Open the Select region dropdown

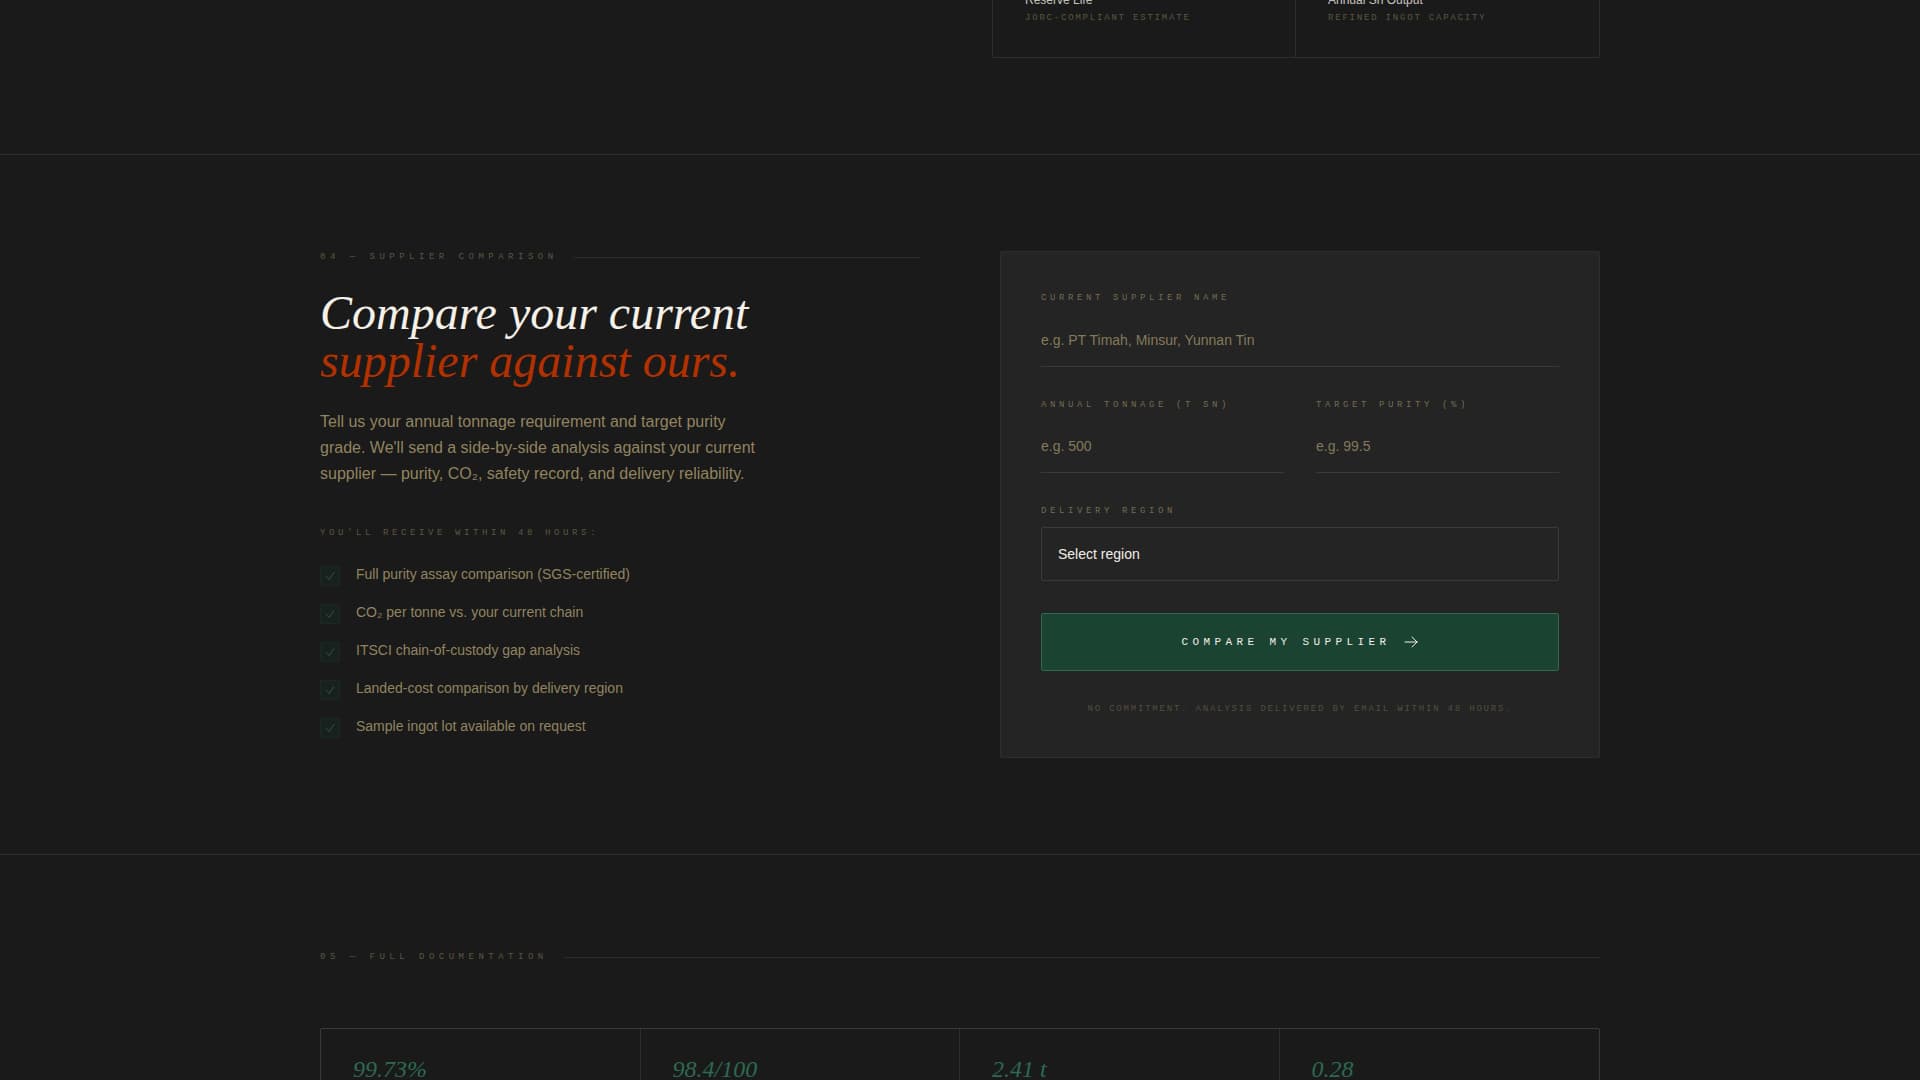pos(1299,554)
